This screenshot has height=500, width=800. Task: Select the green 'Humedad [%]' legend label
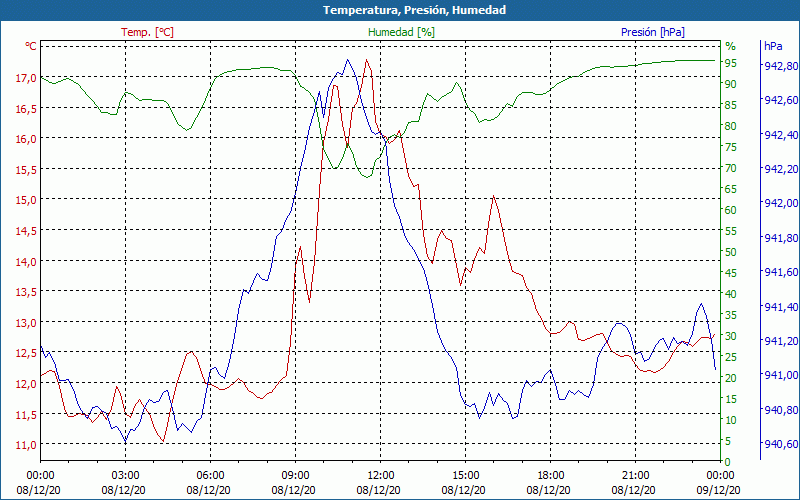[x=401, y=32]
